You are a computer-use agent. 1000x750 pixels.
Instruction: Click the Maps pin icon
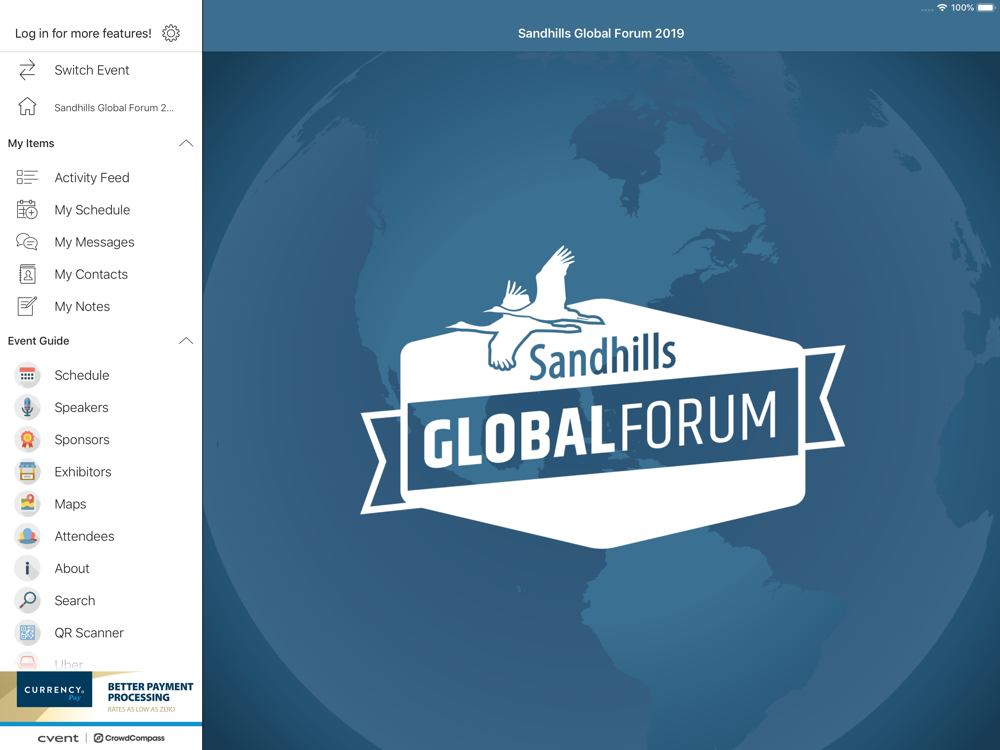pos(27,504)
